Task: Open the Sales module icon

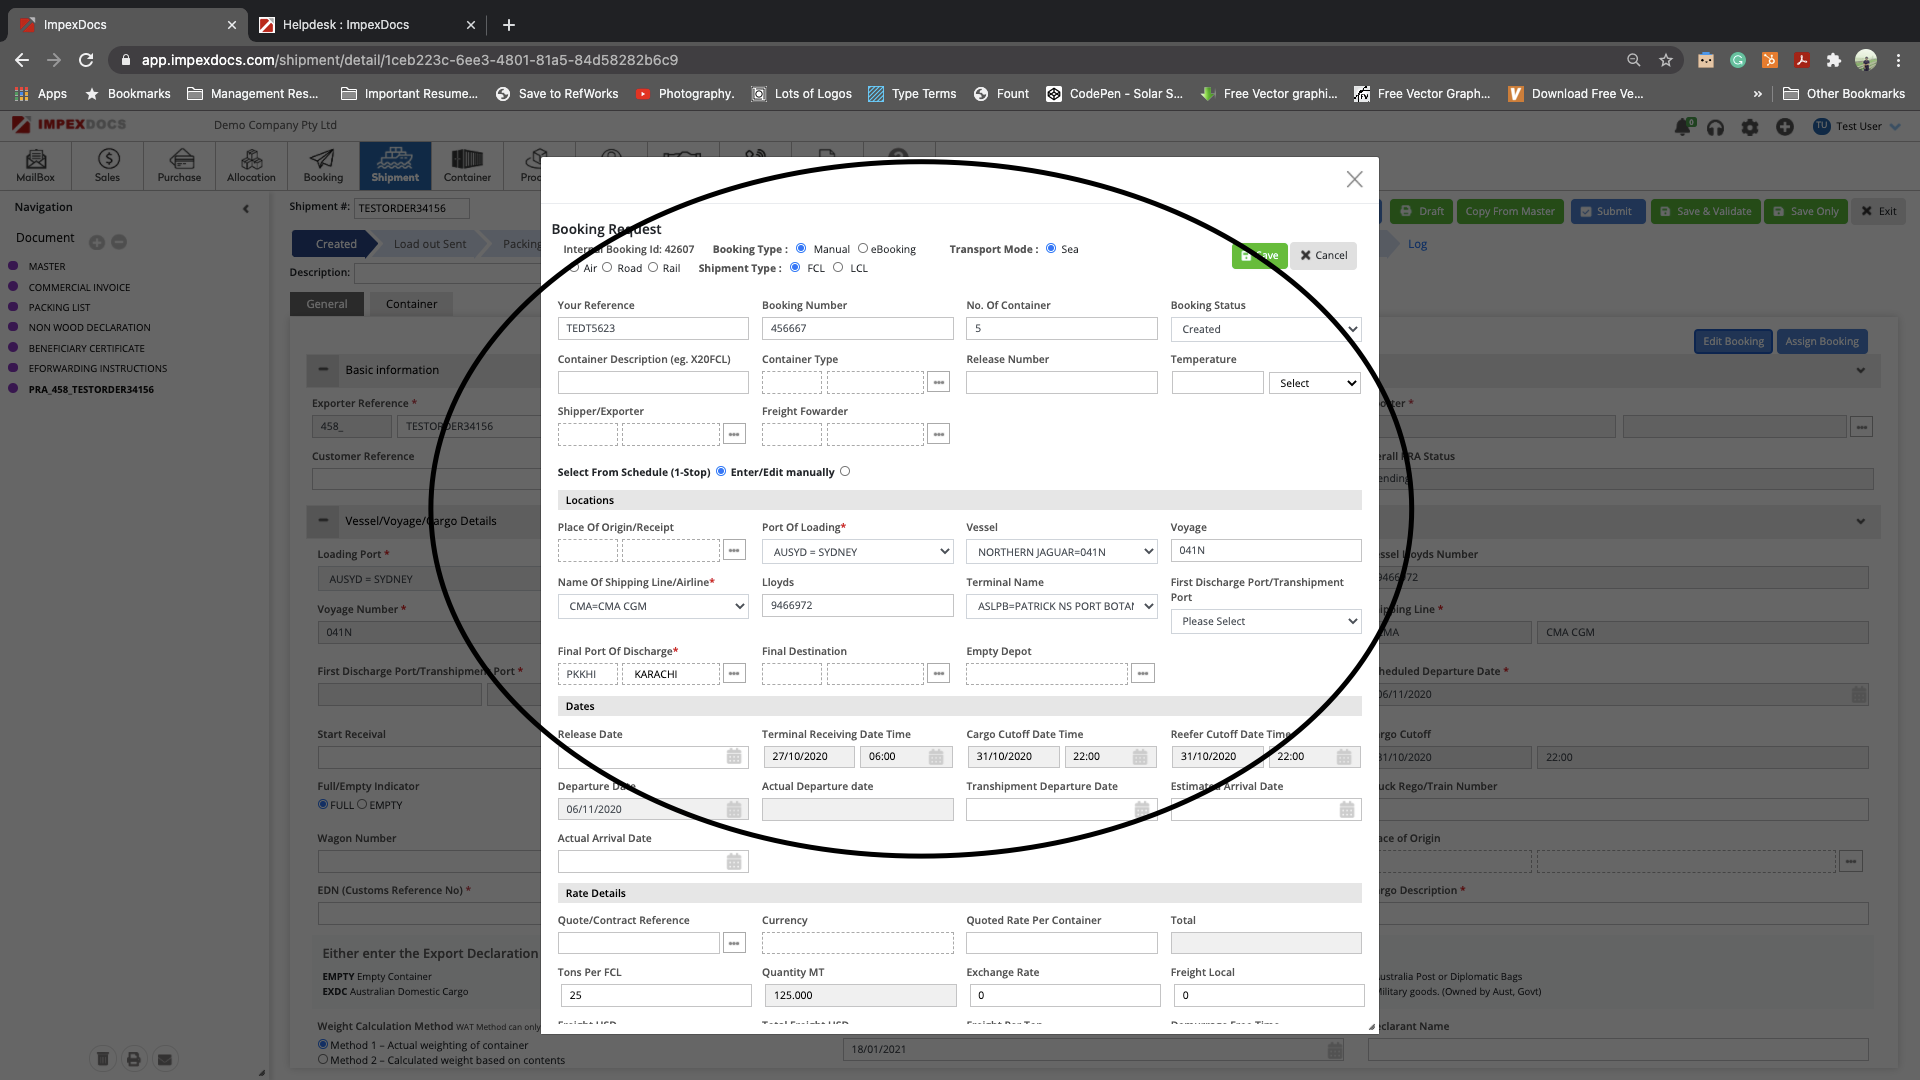Action: click(108, 165)
